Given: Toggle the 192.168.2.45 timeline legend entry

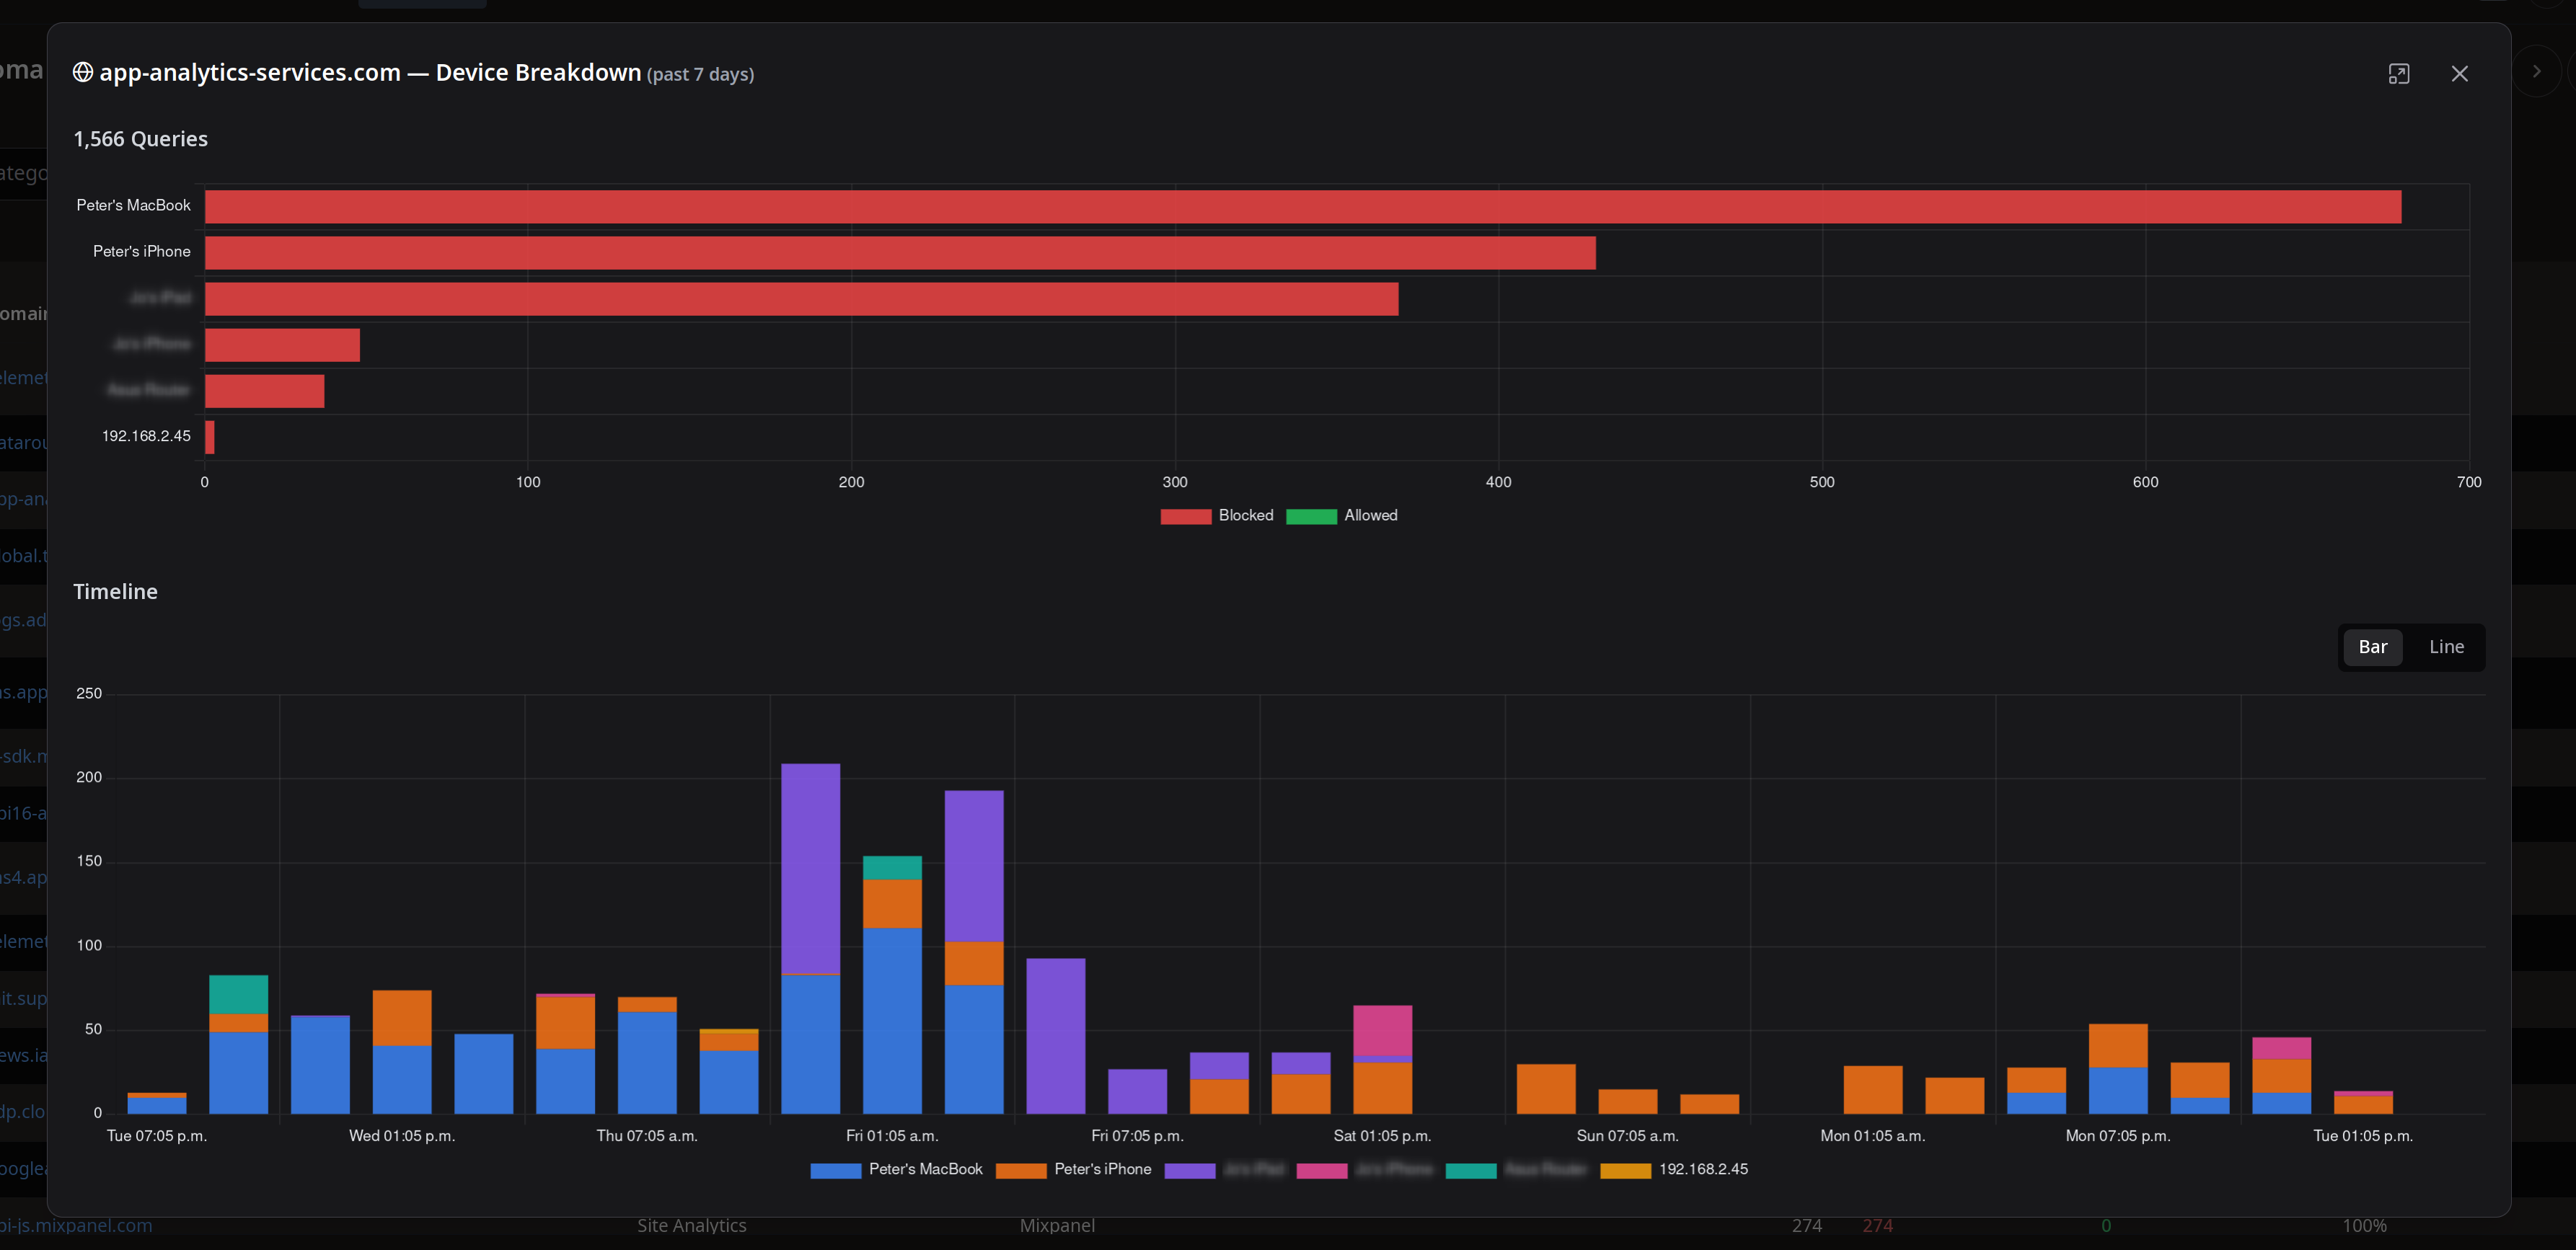Looking at the screenshot, I should coord(1674,1170).
